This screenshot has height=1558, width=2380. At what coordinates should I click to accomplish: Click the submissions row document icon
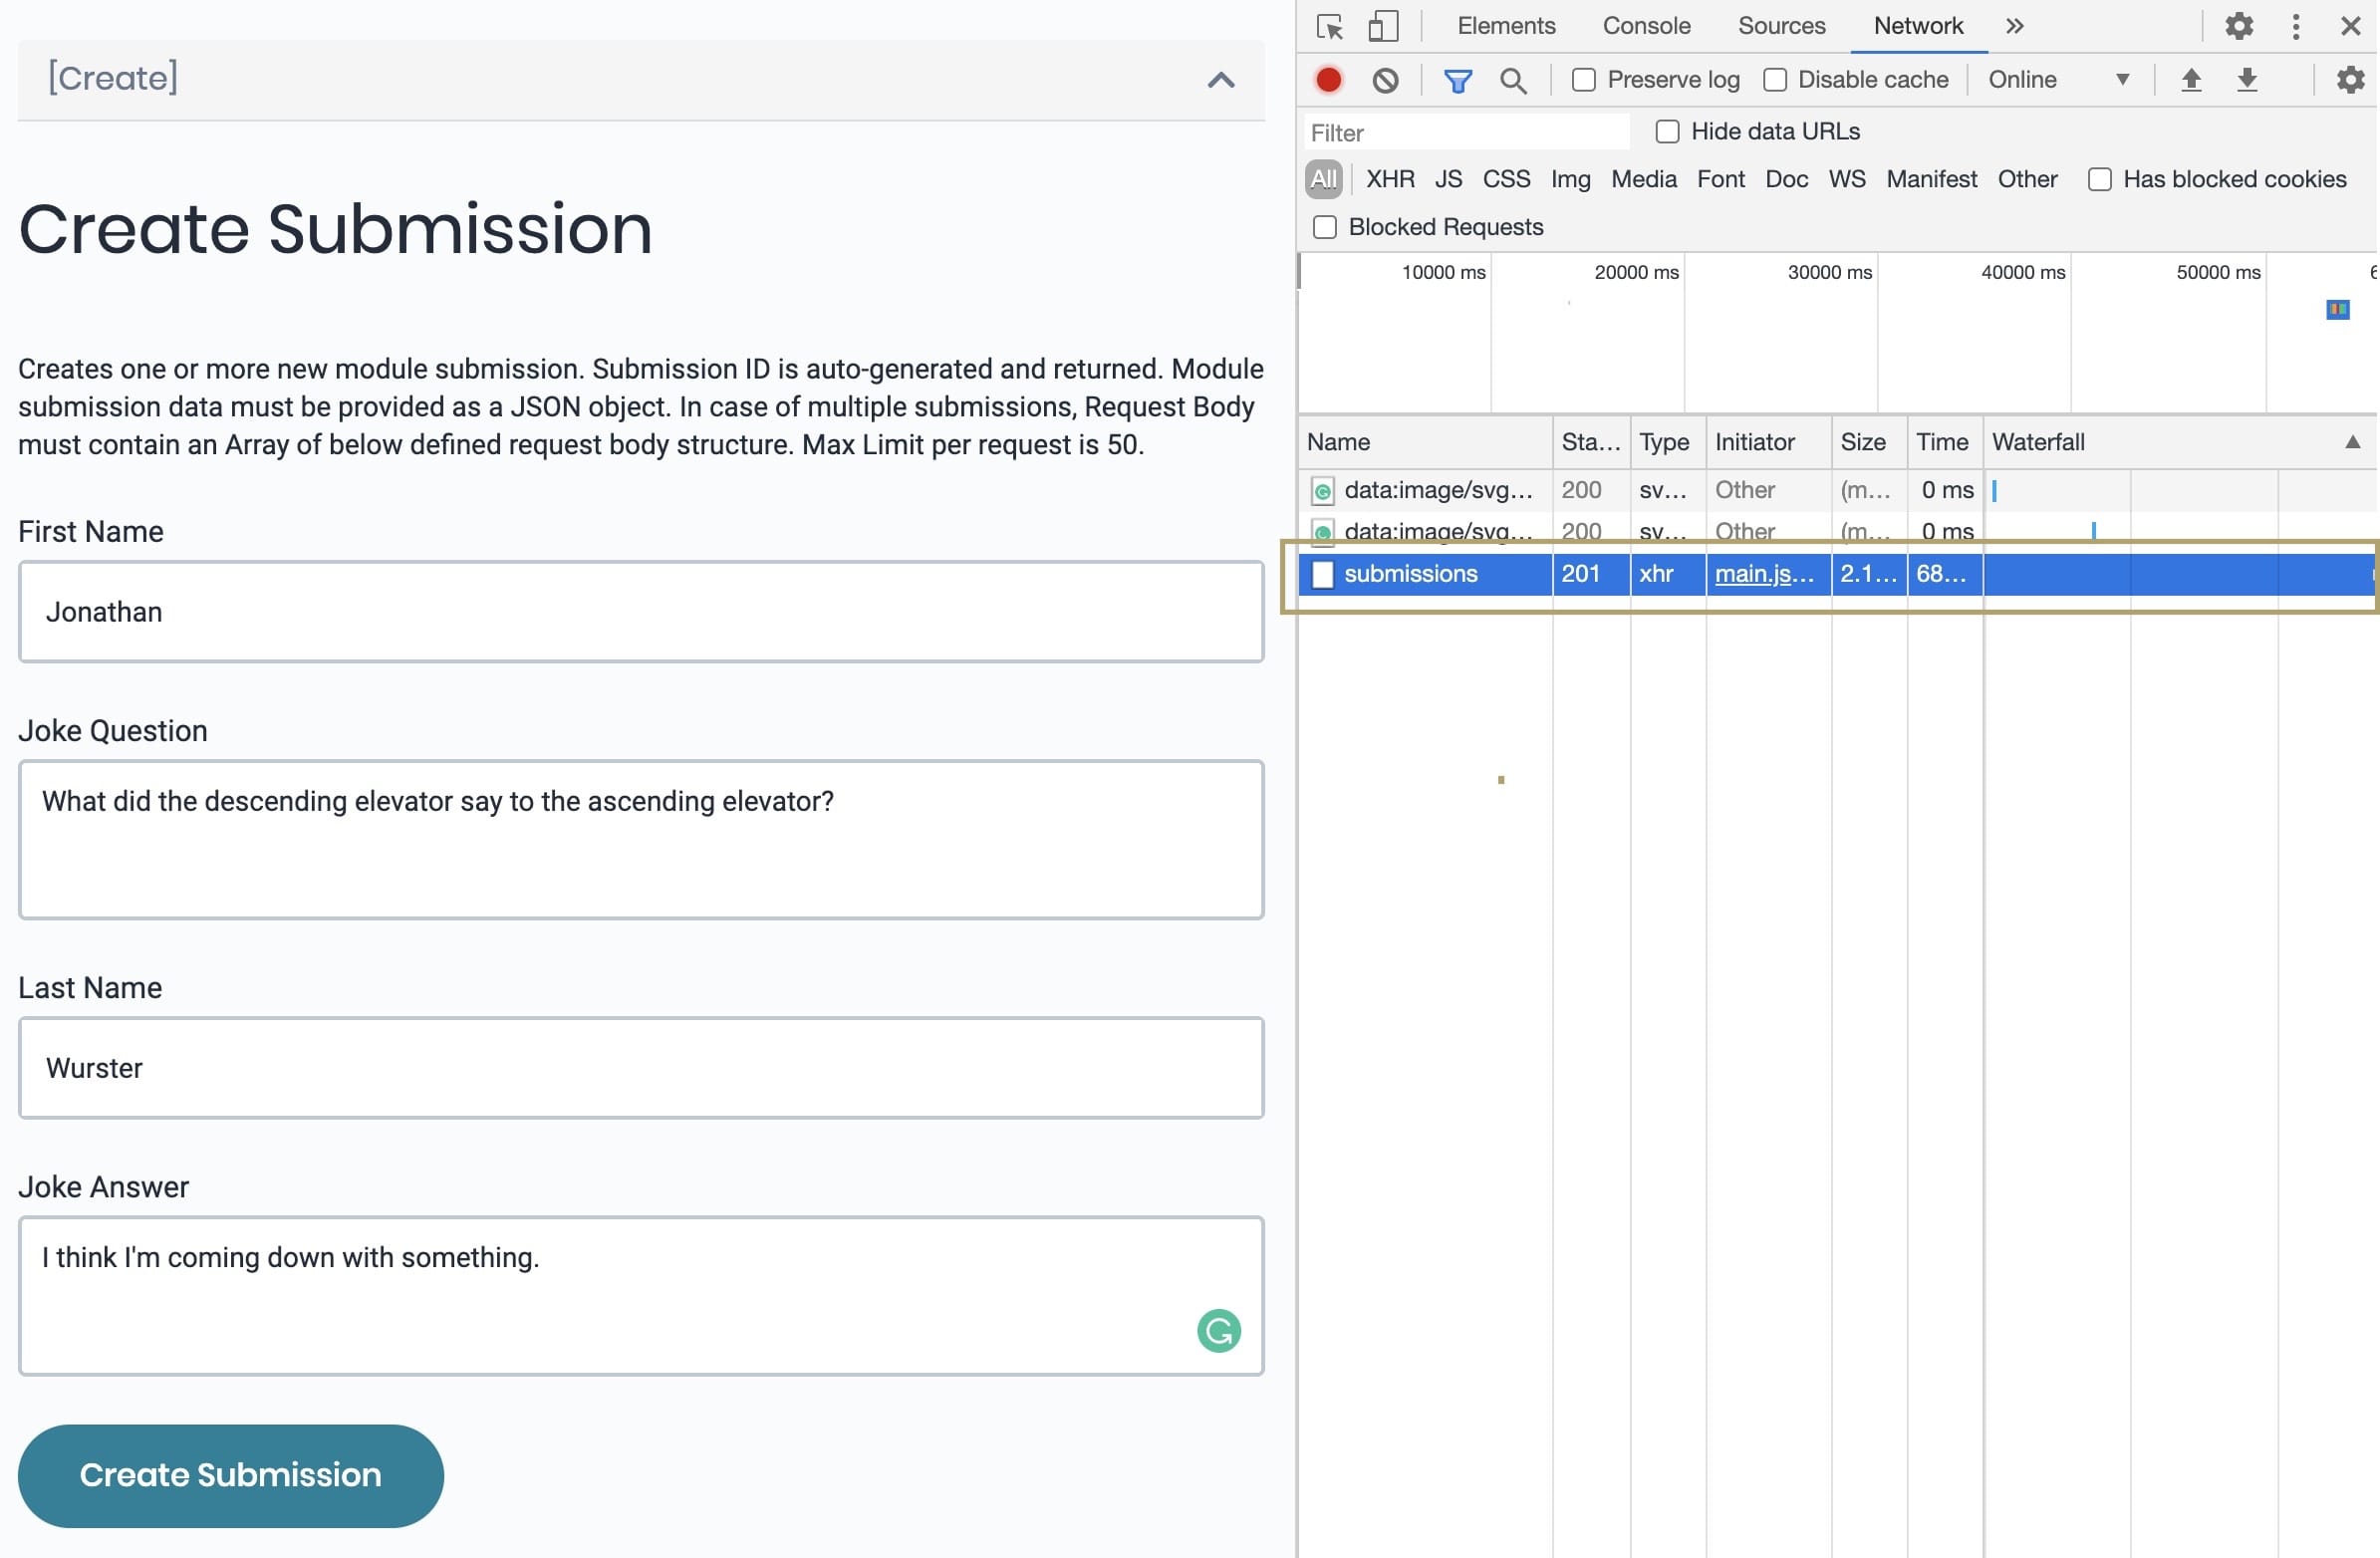pyautogui.click(x=1322, y=574)
